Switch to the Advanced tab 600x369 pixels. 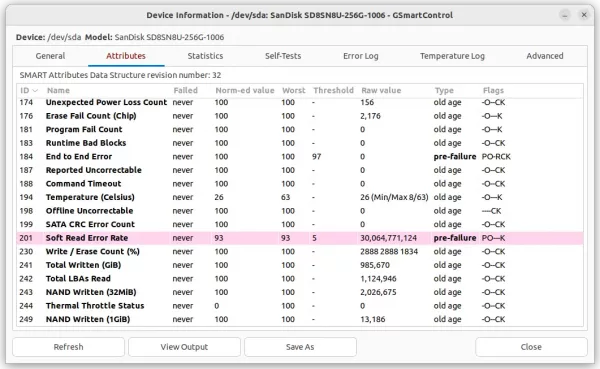[x=545, y=56]
